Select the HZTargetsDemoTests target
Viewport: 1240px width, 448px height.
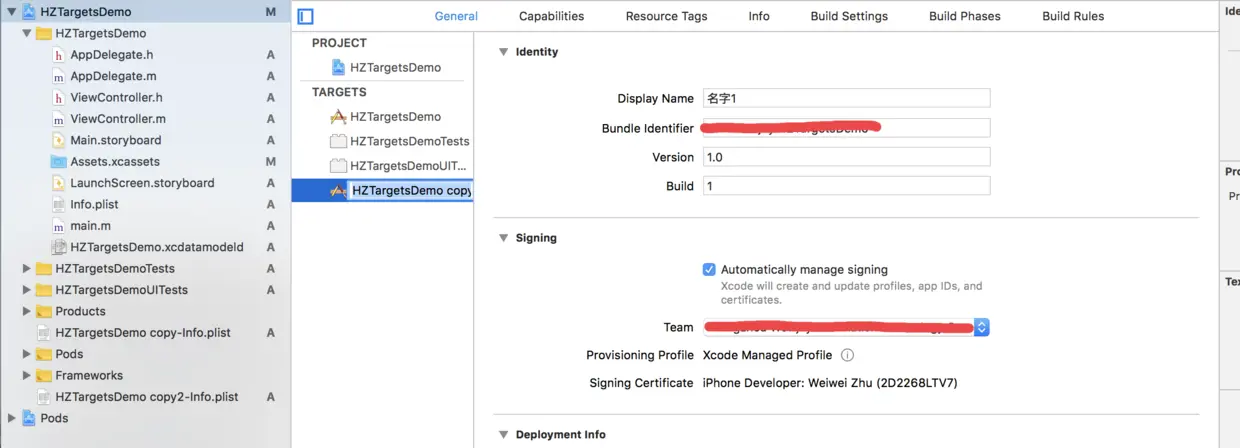pyautogui.click(x=409, y=141)
